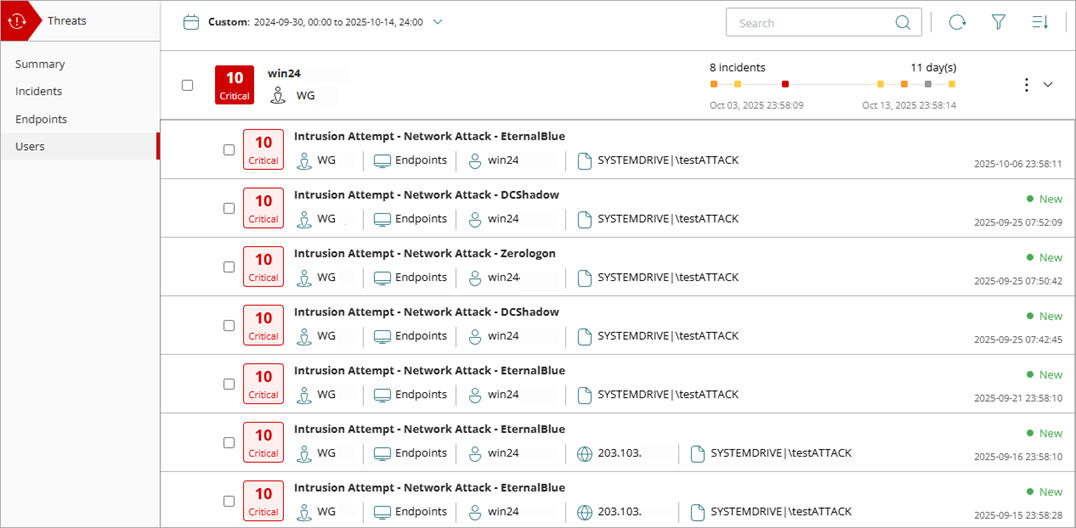The height and width of the screenshot is (528, 1076).
Task: Click the monitor icon in 2025-09-15 row
Action: 382,512
